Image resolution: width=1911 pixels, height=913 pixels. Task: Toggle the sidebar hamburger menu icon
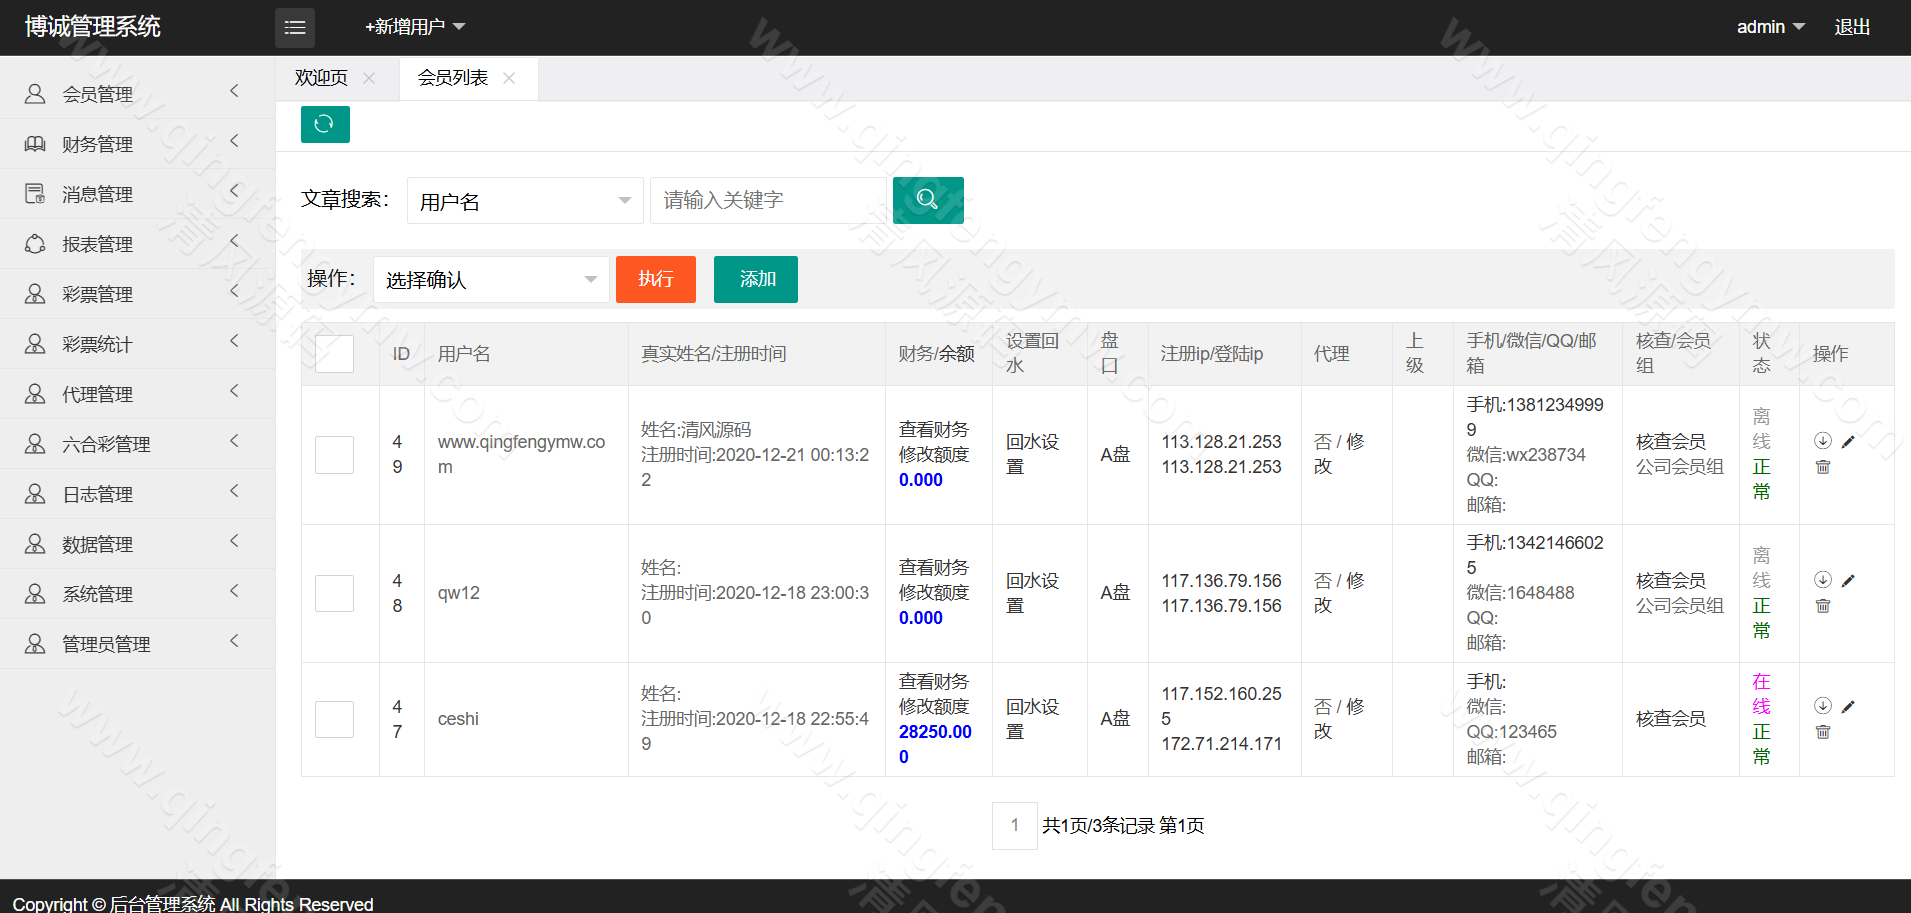click(295, 28)
